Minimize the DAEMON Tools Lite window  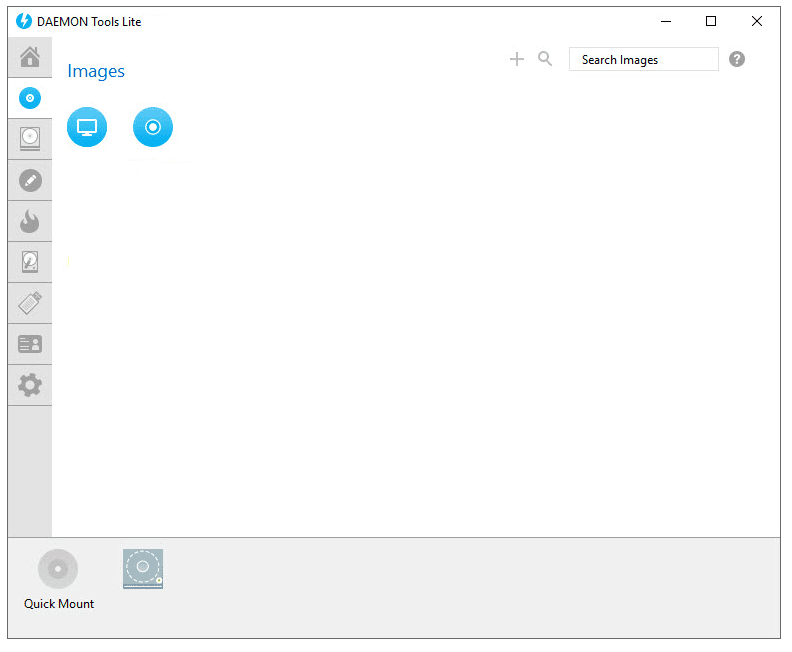[x=666, y=21]
